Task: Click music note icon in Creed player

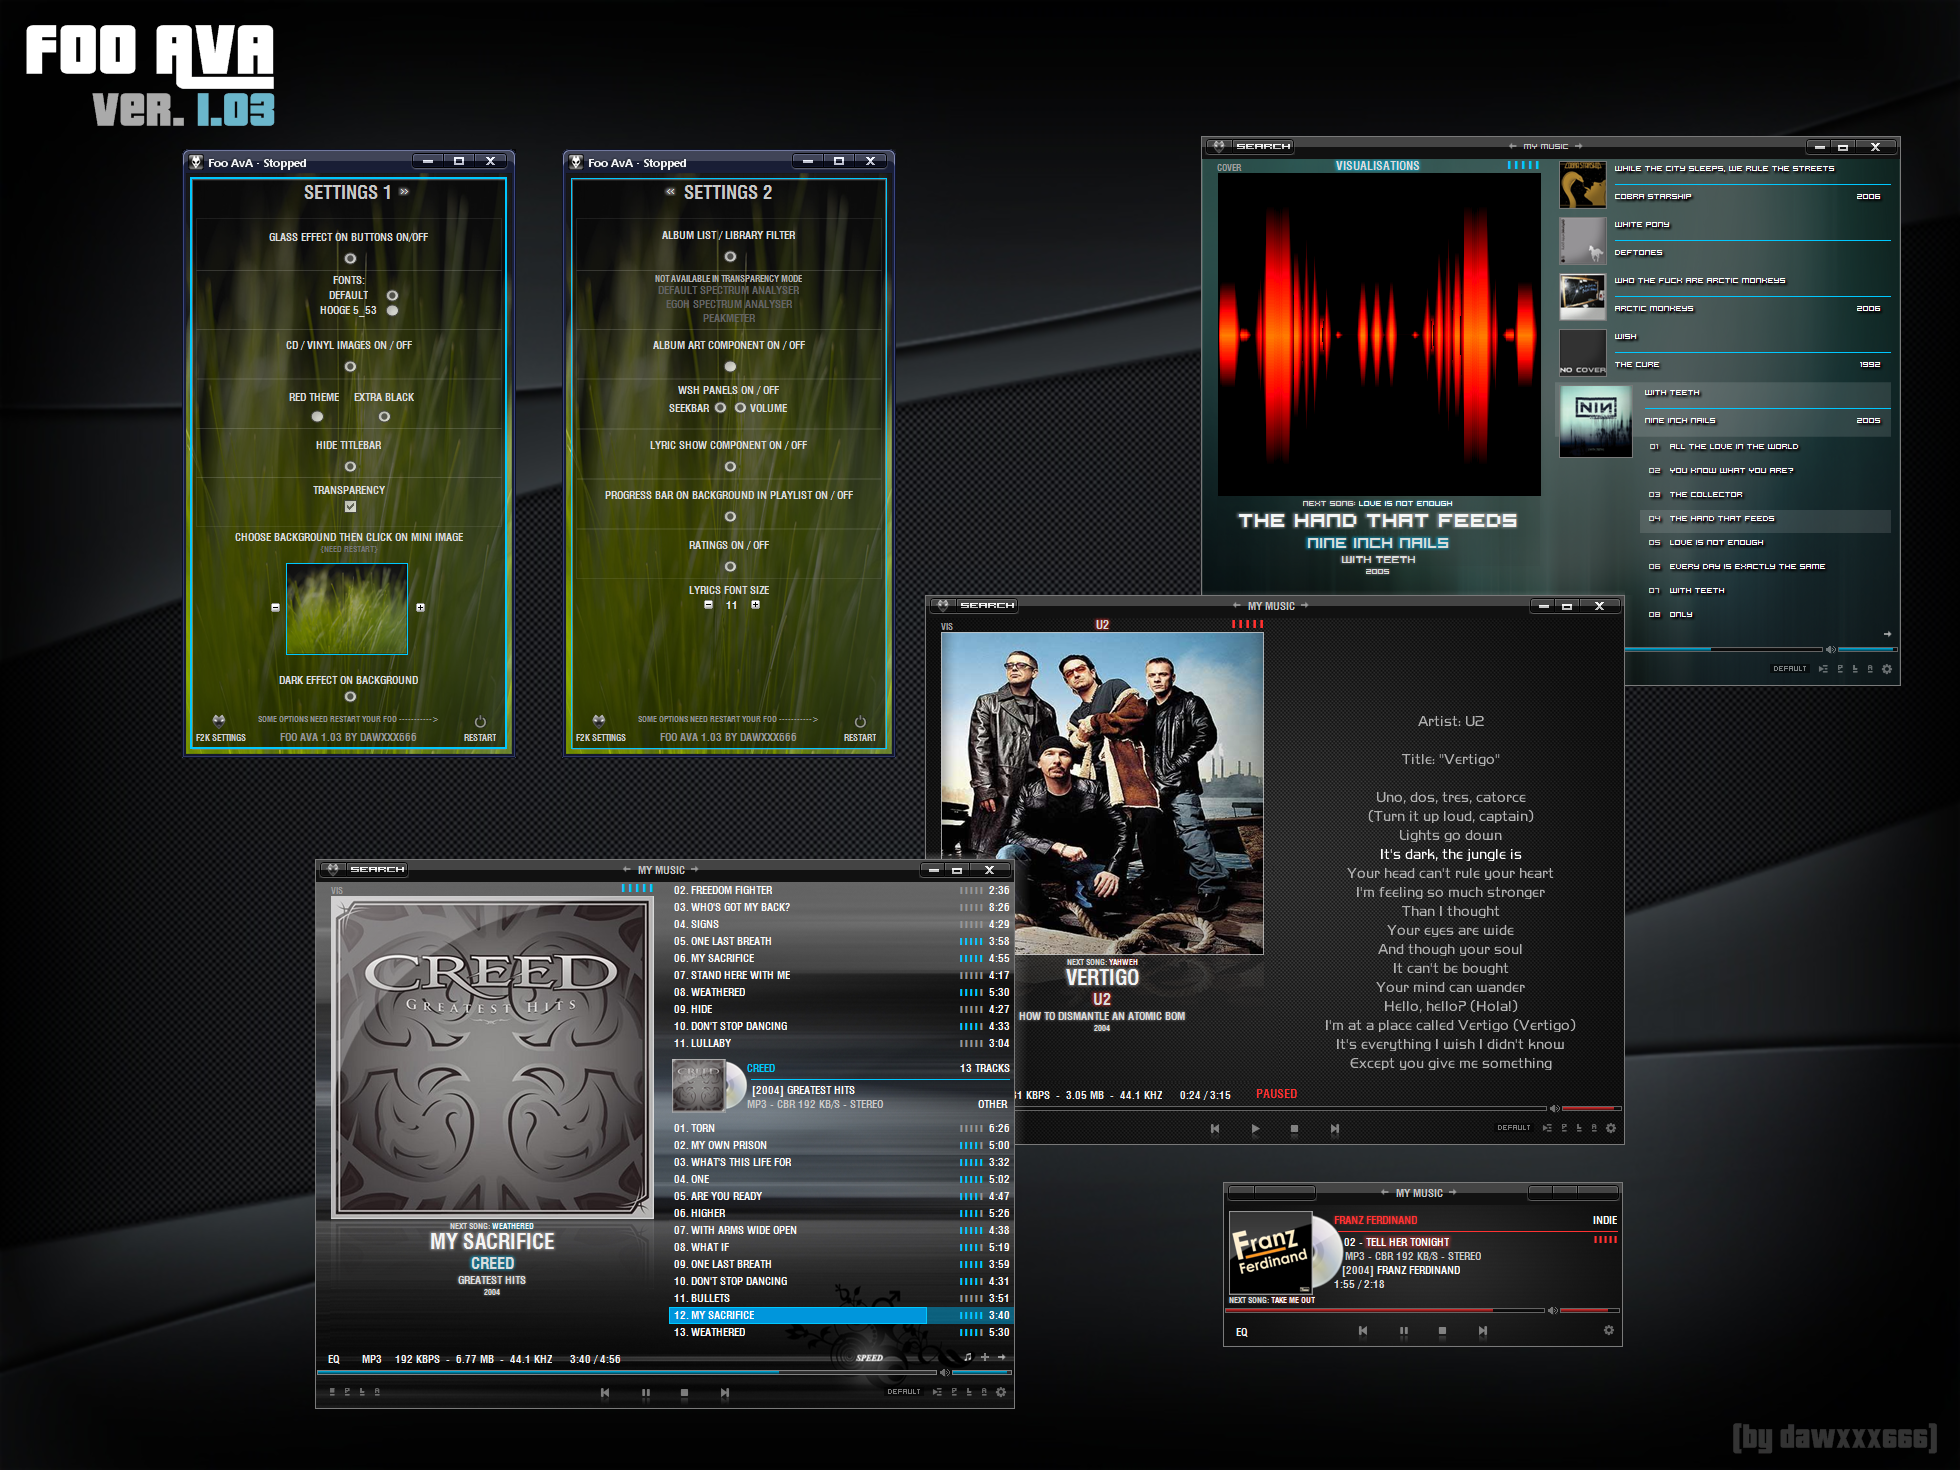Action: (x=967, y=1357)
